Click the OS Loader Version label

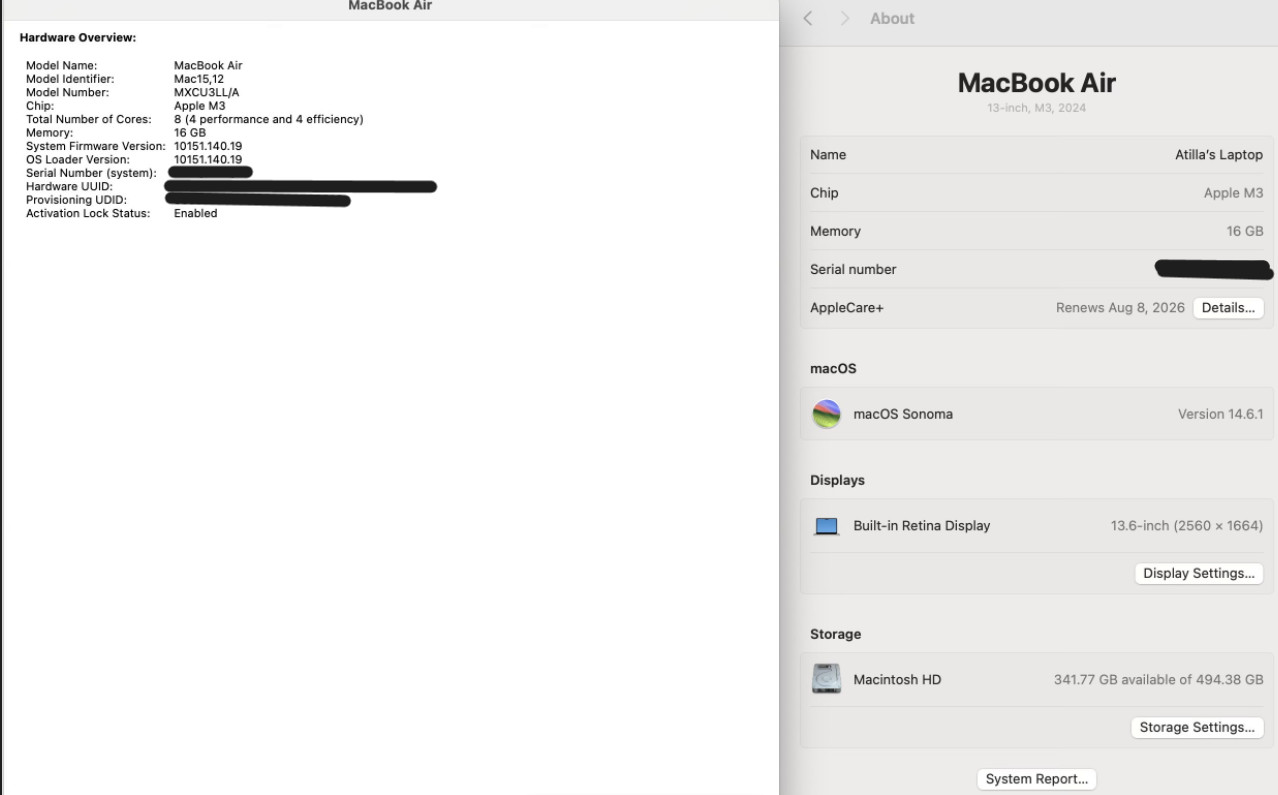click(78, 159)
